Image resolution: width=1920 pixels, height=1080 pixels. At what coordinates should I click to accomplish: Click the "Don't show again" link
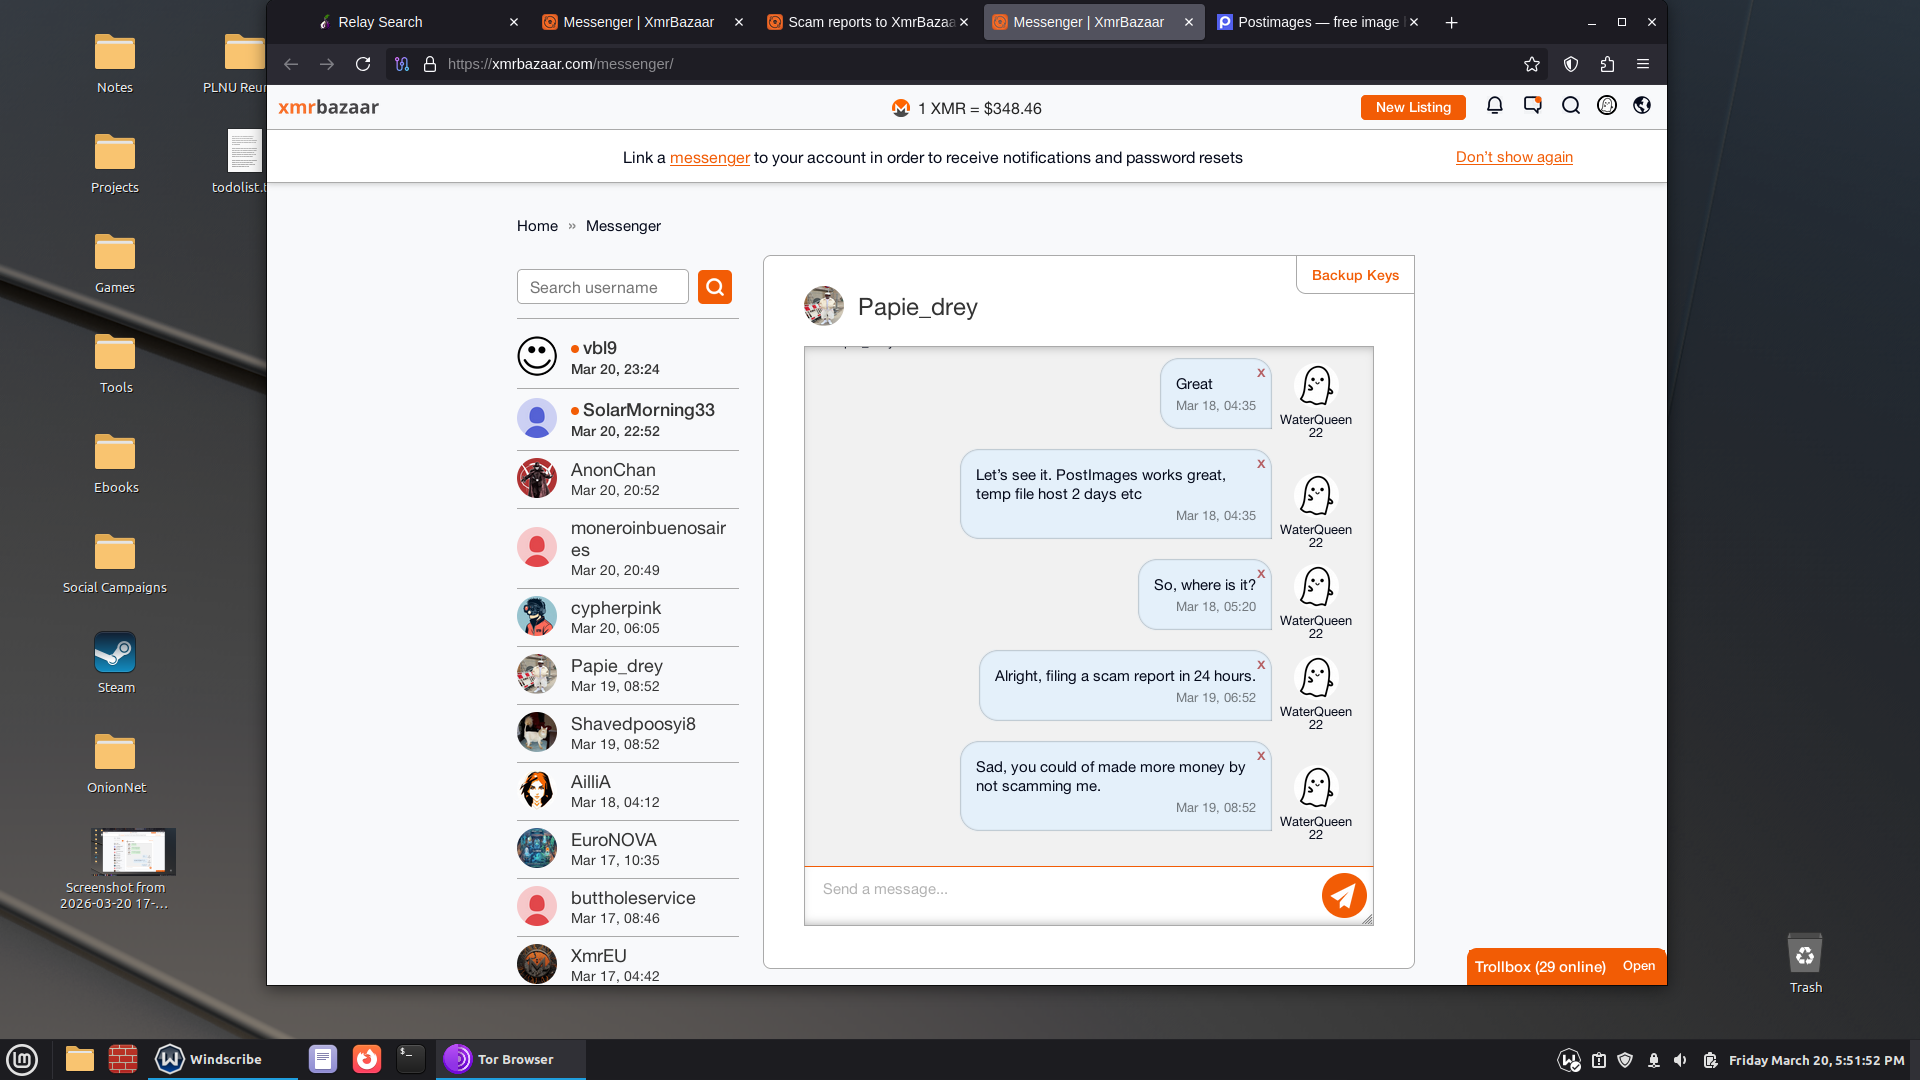click(1513, 157)
